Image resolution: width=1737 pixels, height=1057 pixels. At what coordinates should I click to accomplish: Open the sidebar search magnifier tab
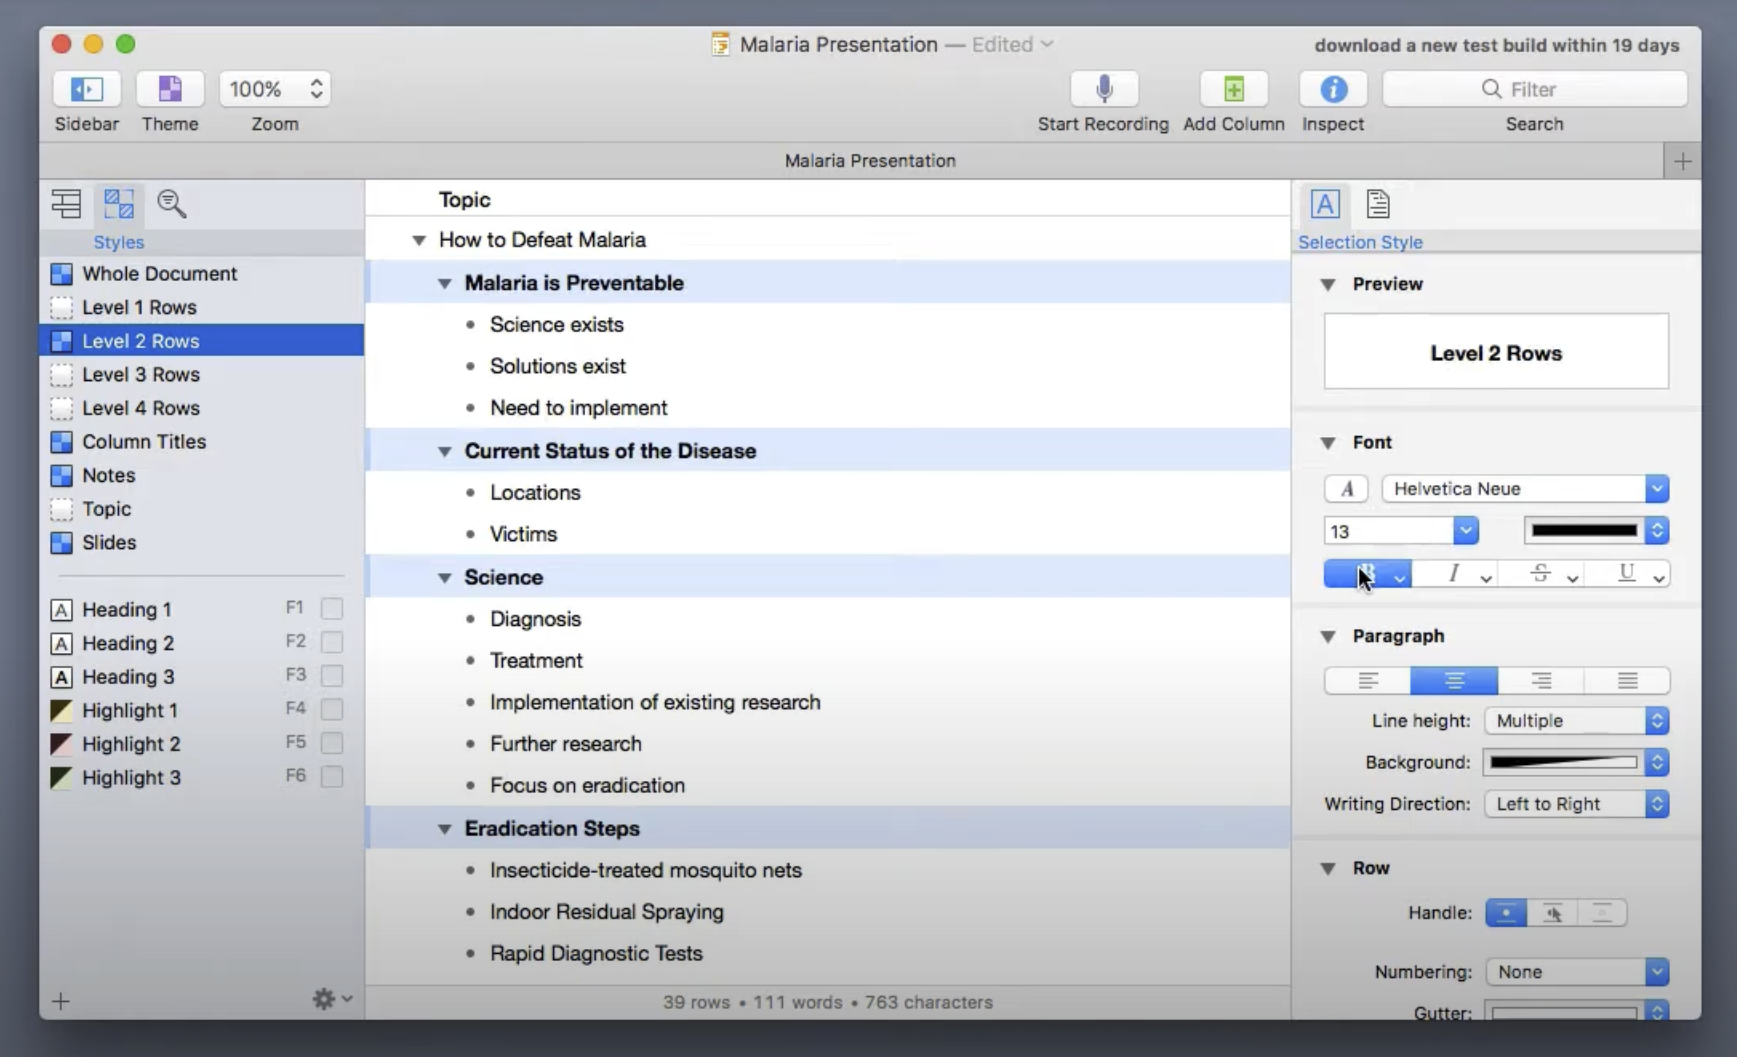172,204
